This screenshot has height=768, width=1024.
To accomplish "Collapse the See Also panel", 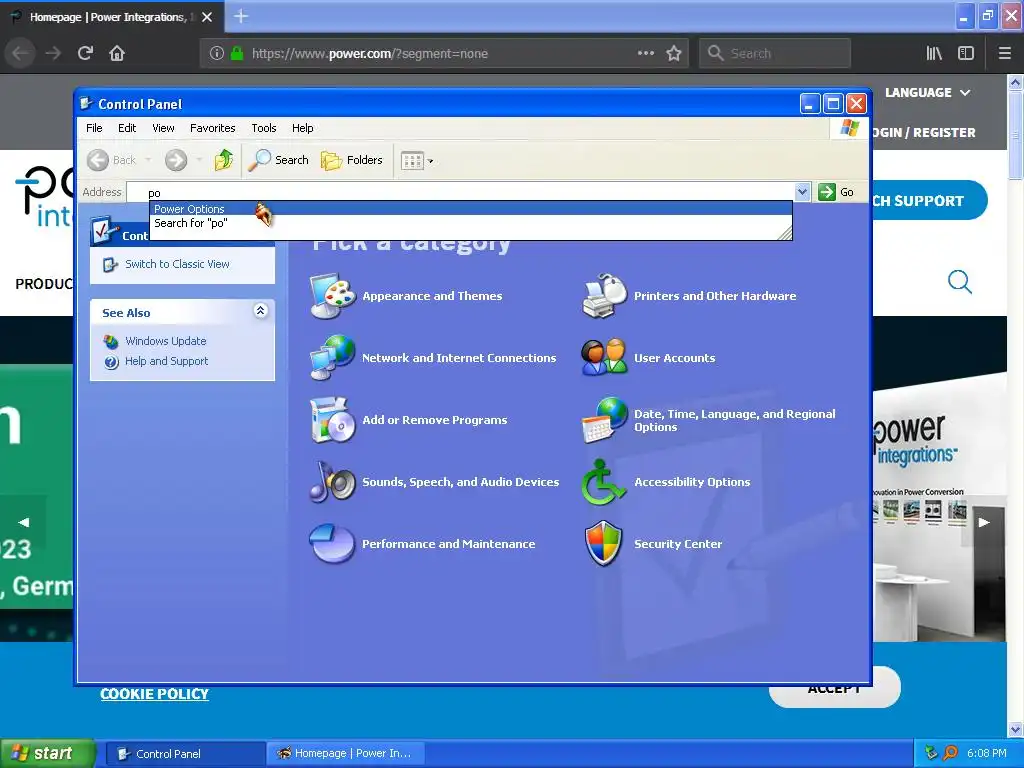I will 260,311.
